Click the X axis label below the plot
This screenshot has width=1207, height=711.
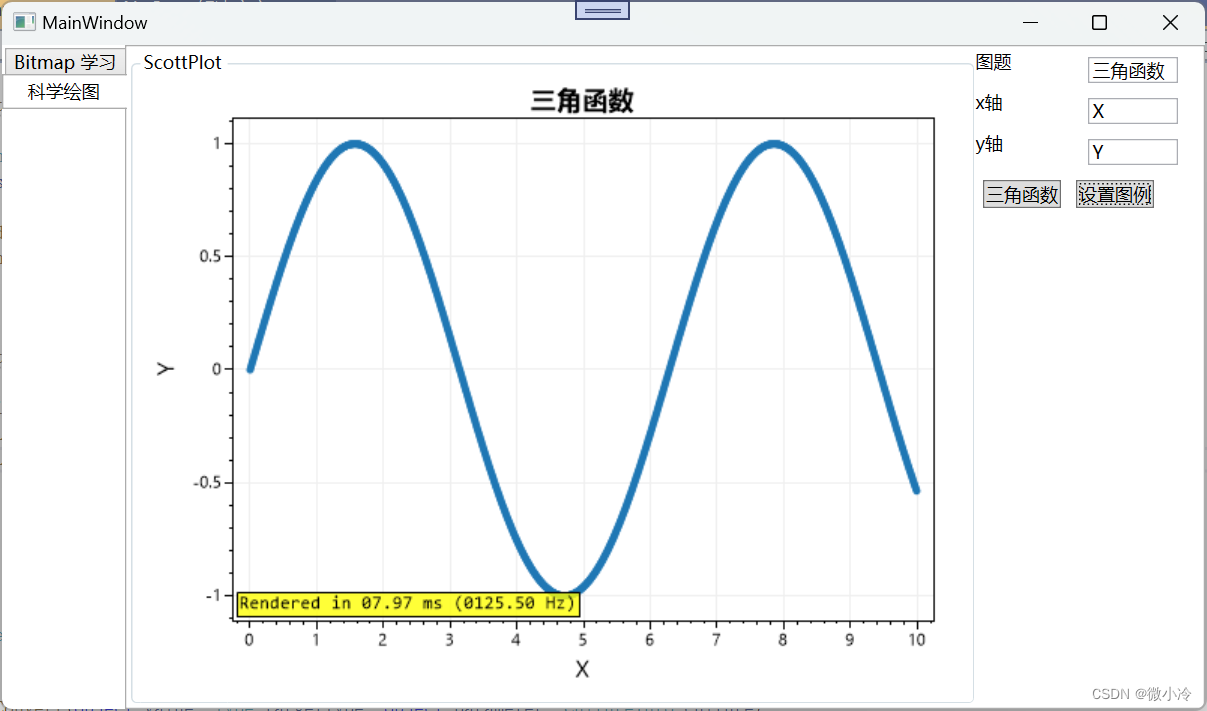[583, 669]
